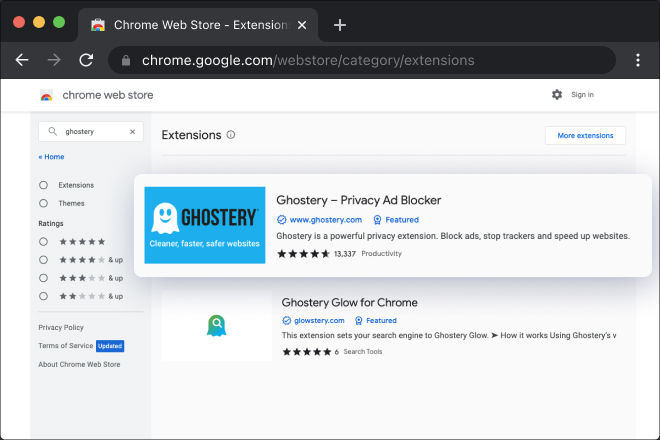
Task: Click the More extensions button
Action: [585, 135]
